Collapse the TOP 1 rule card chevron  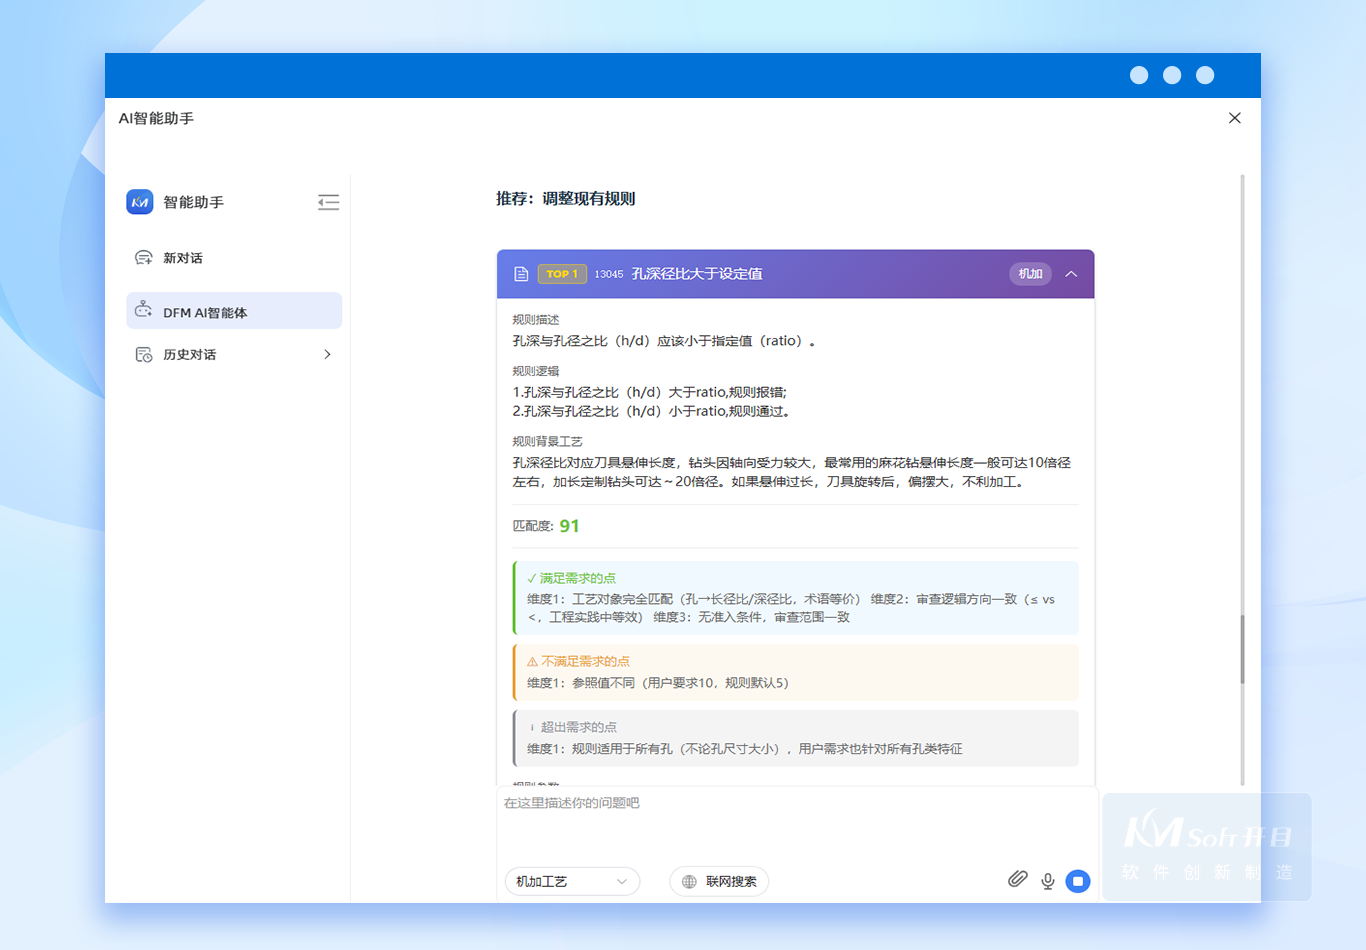pyautogui.click(x=1071, y=274)
